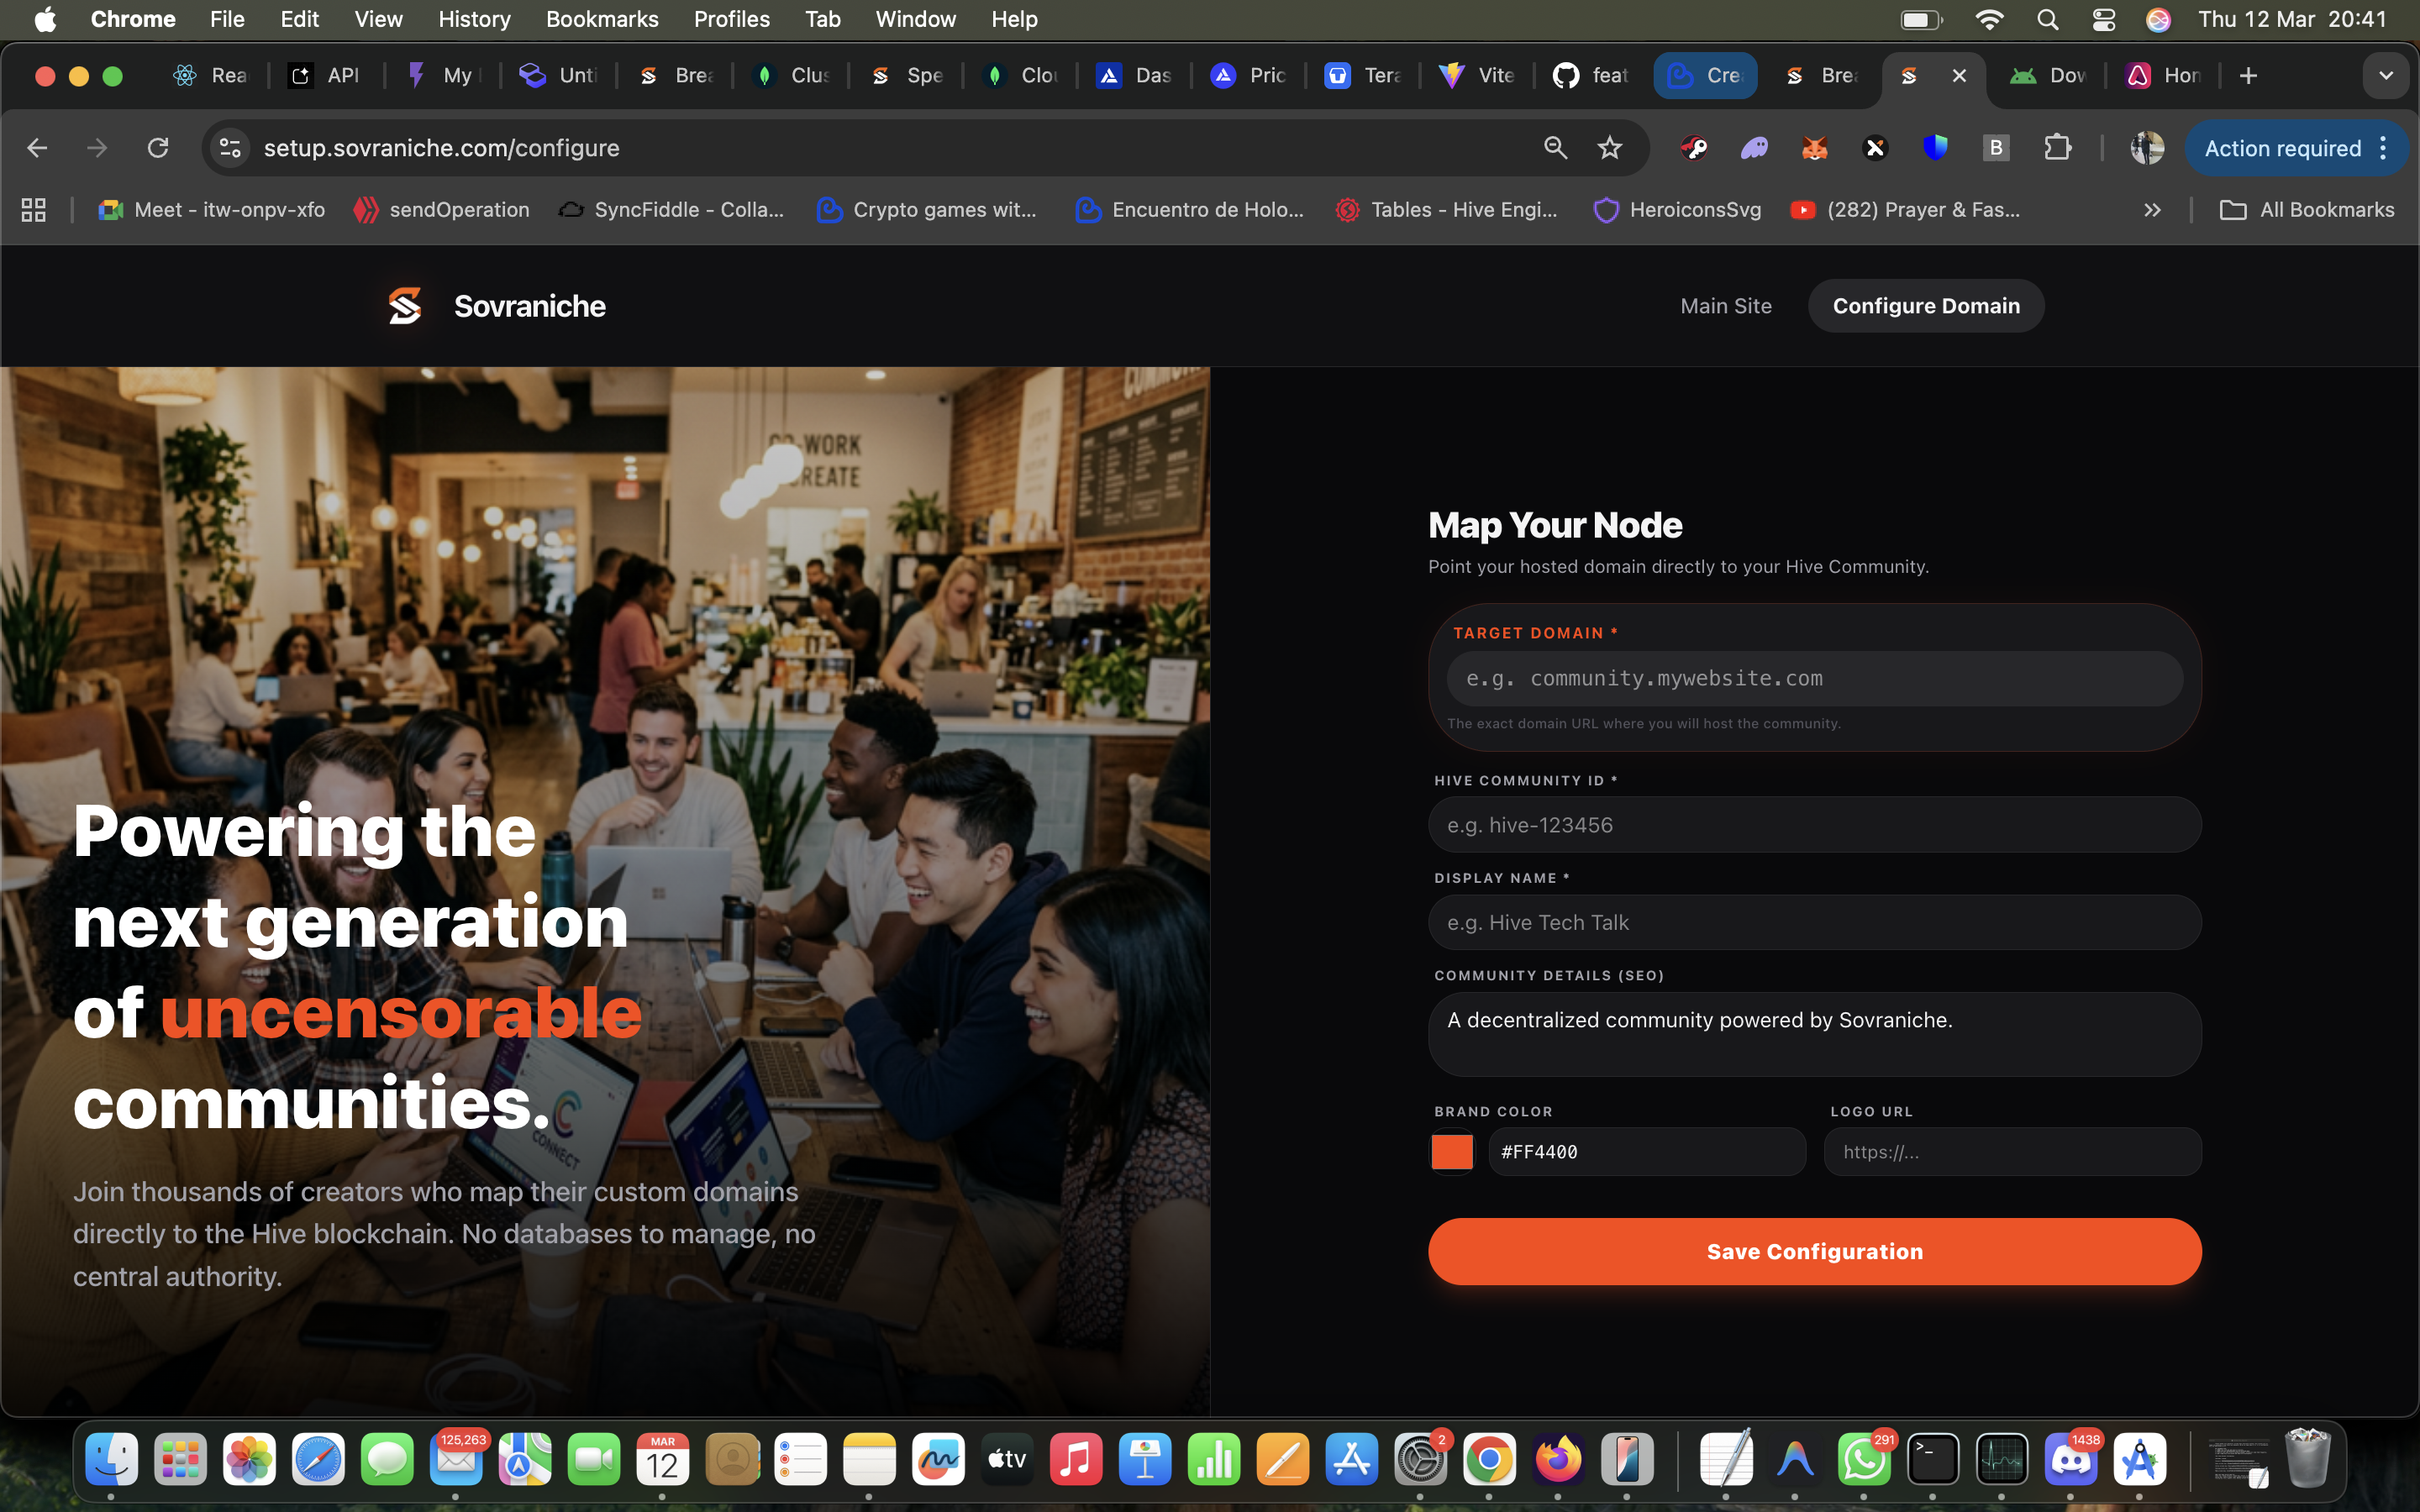Click the Save Configuration button

pyautogui.click(x=1814, y=1251)
